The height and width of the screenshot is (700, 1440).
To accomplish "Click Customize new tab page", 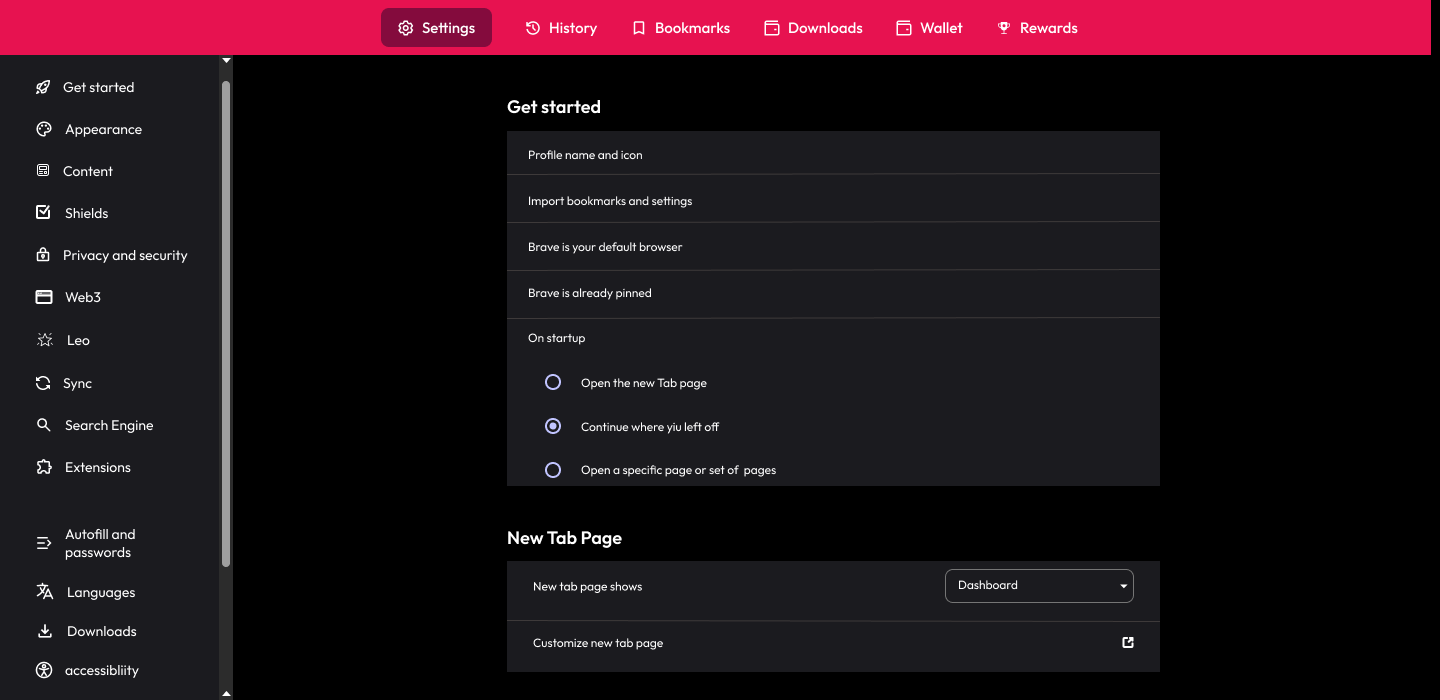I will point(597,643).
